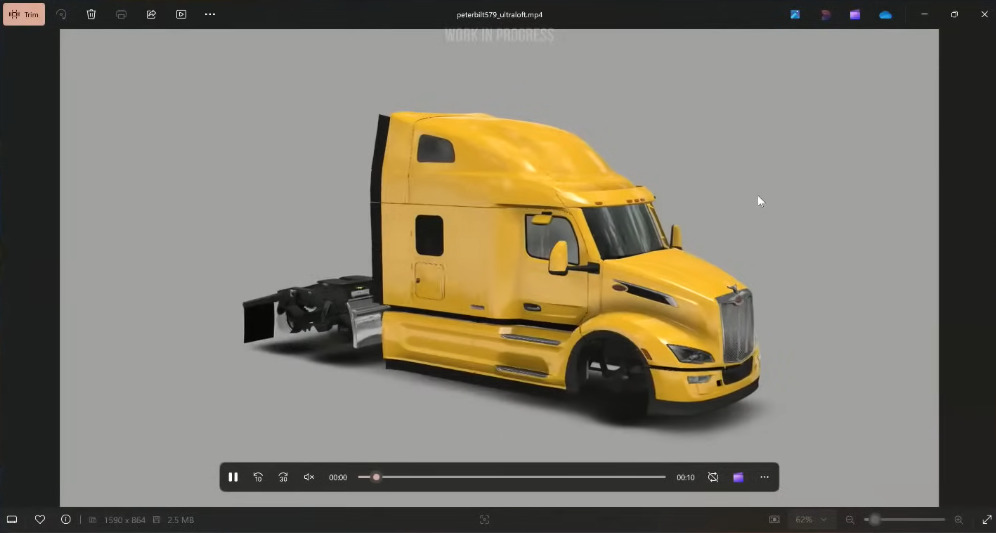Start slideshow from the top toolbar
Viewport: 996px width, 533px height.
(181, 15)
